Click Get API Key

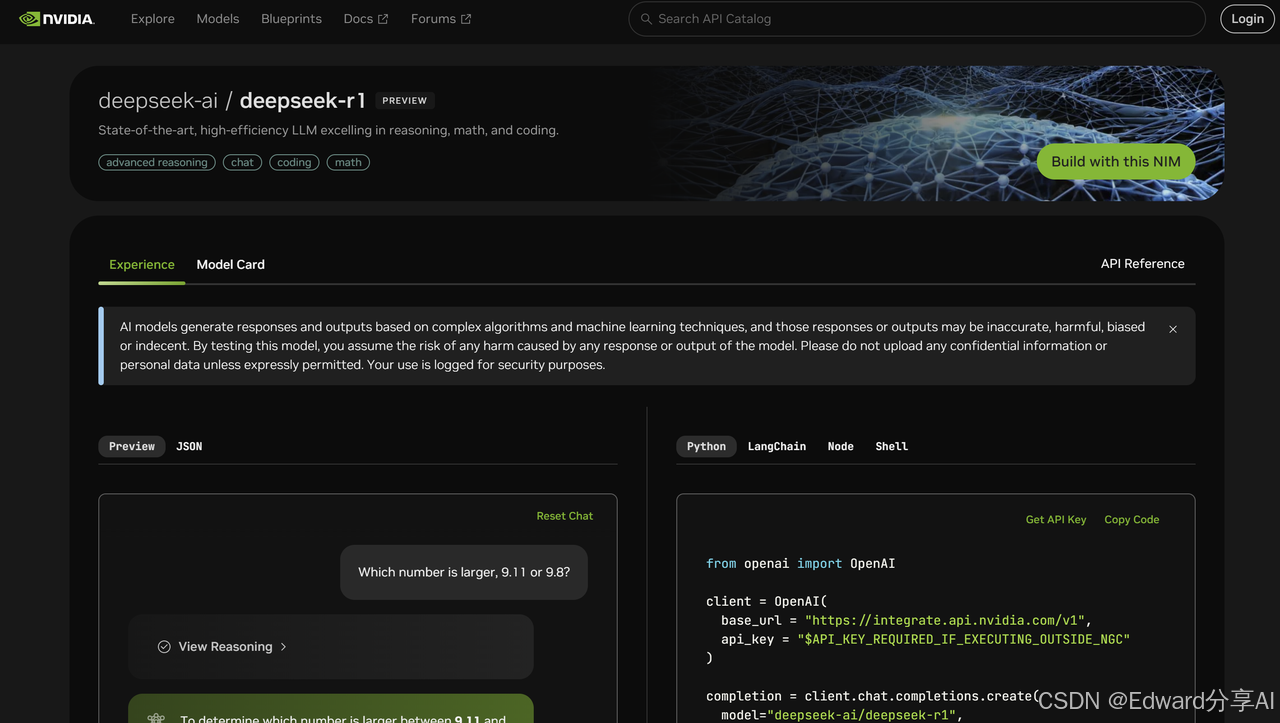pos(1056,520)
